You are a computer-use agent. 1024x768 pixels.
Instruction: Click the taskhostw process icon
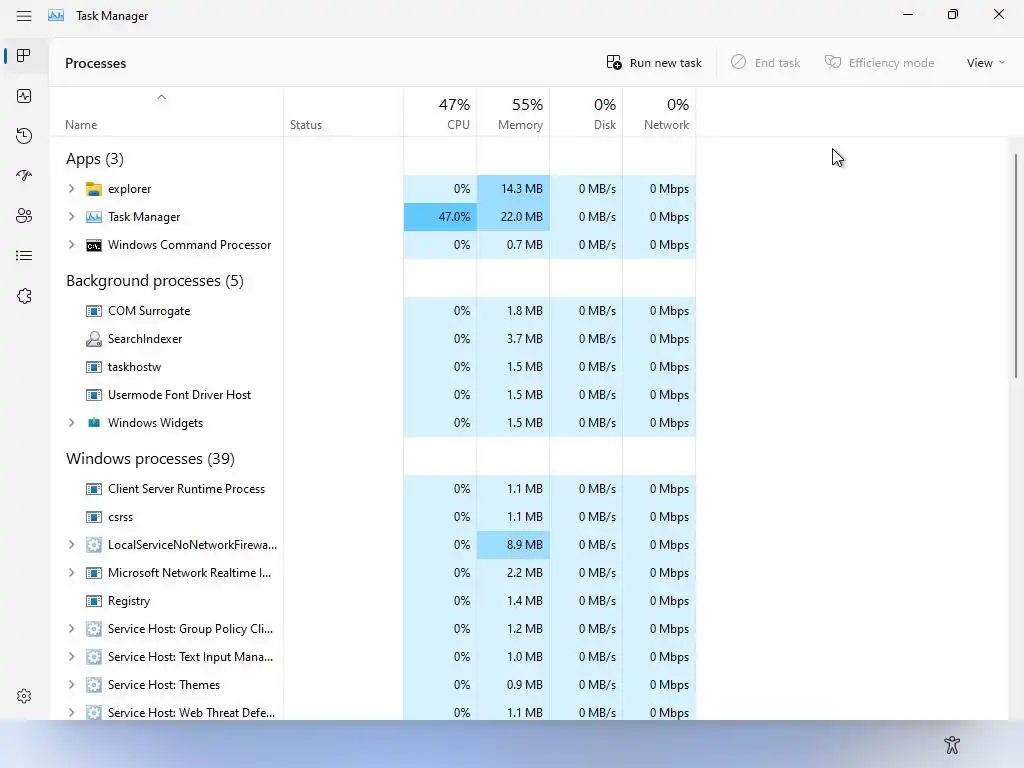point(94,367)
